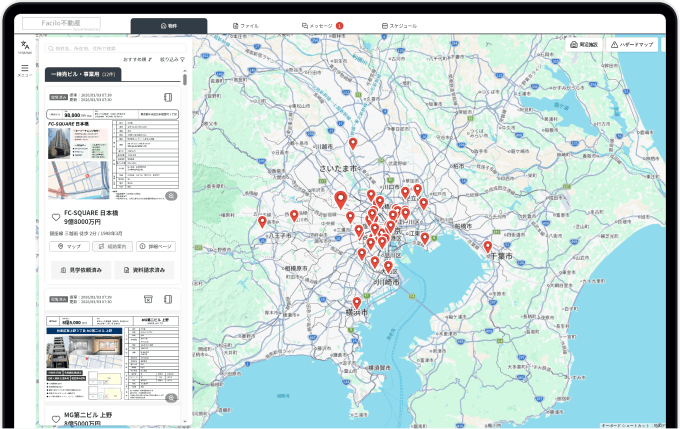Click the map pin at 横浜市
The image size is (680, 429).
tap(357, 303)
